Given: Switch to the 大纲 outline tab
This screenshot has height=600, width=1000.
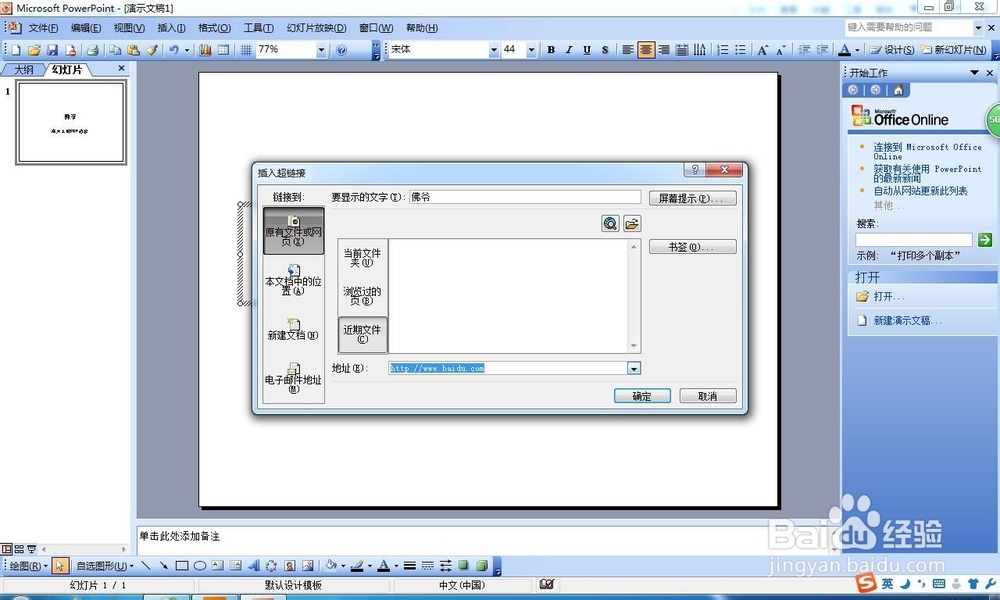Looking at the screenshot, I should click(x=23, y=69).
